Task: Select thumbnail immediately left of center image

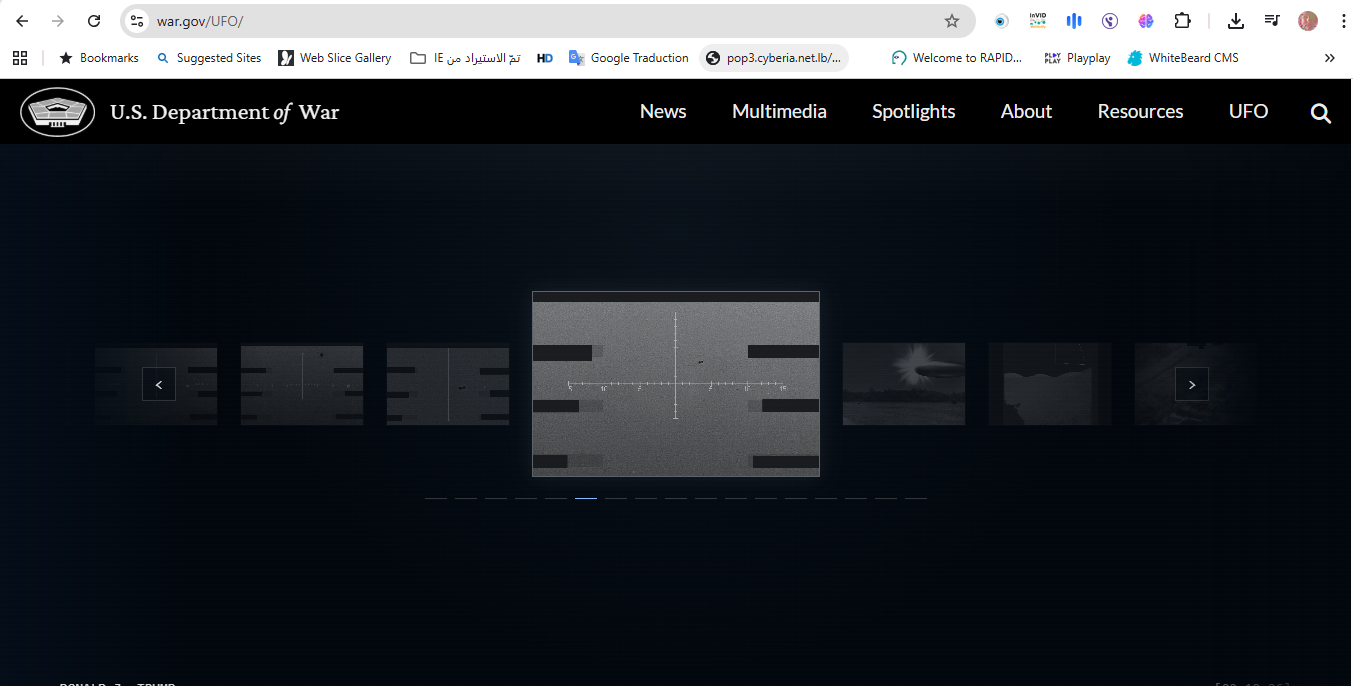Action: click(448, 384)
